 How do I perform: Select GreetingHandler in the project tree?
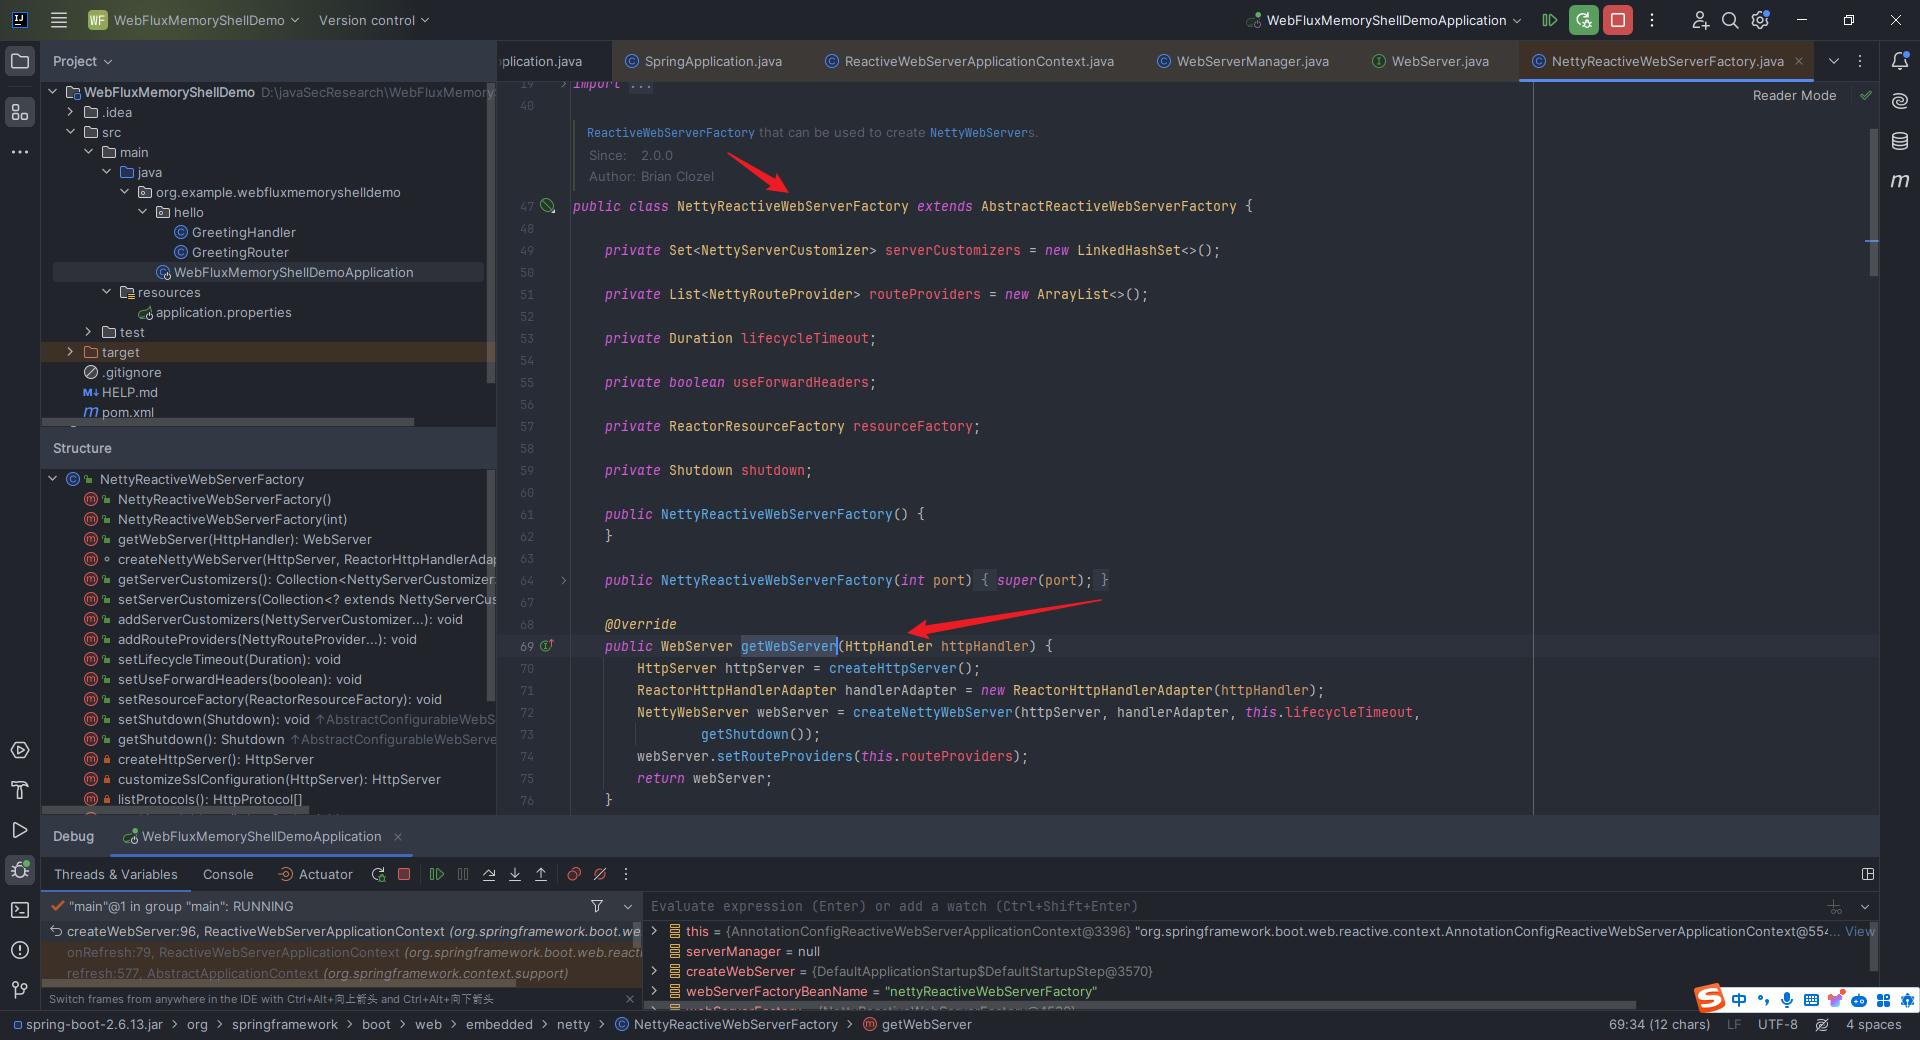pyautogui.click(x=243, y=232)
